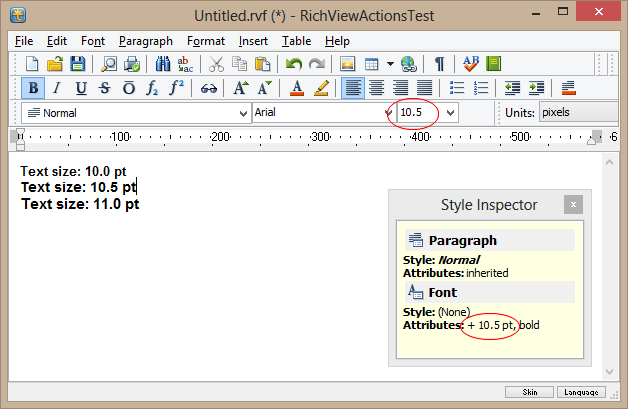Viewport: 628px width, 409px height.
Task: Click the Increase indent icon
Action: 535,88
